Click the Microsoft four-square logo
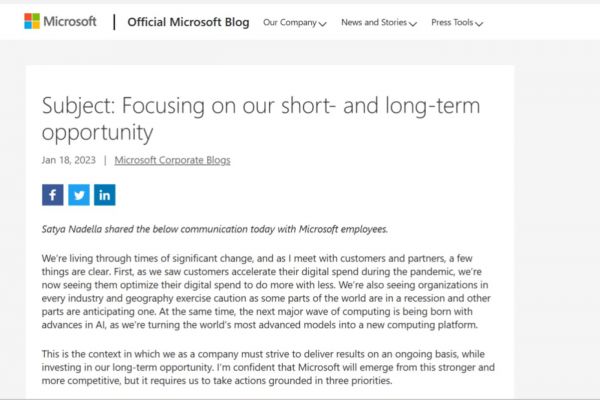 [x=32, y=21]
